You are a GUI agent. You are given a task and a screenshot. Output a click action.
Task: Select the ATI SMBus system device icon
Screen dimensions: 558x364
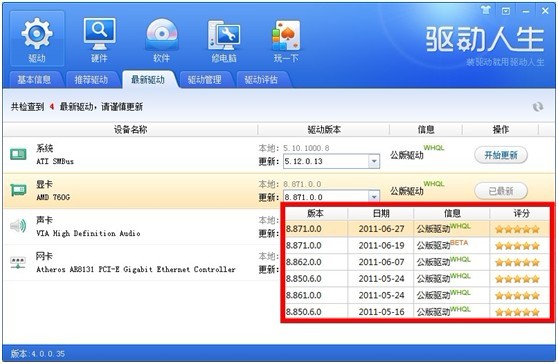point(18,154)
